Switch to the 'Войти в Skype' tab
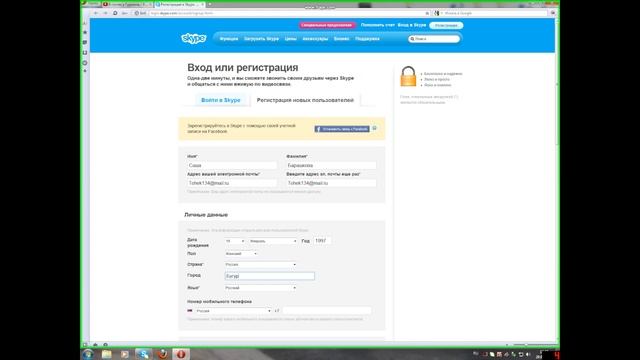The width and height of the screenshot is (640, 360). click(x=221, y=100)
